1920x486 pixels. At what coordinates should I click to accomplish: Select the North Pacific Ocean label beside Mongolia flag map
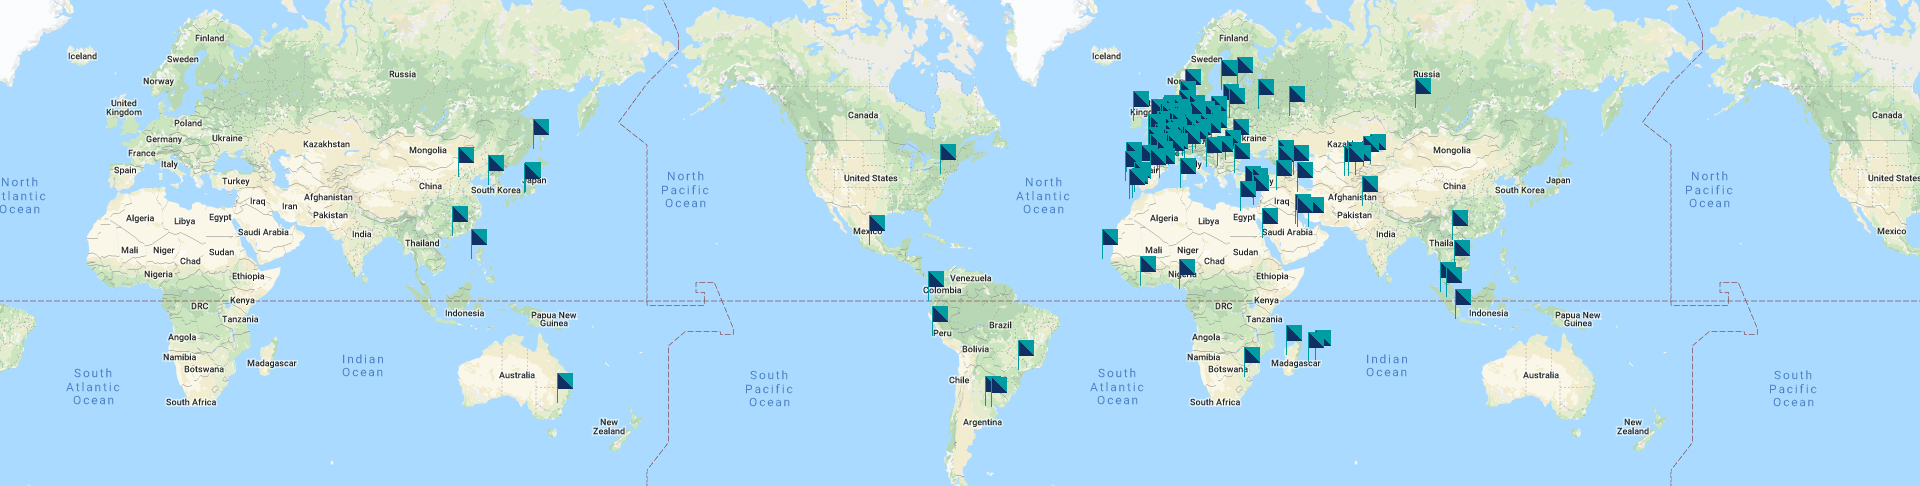tap(685, 189)
